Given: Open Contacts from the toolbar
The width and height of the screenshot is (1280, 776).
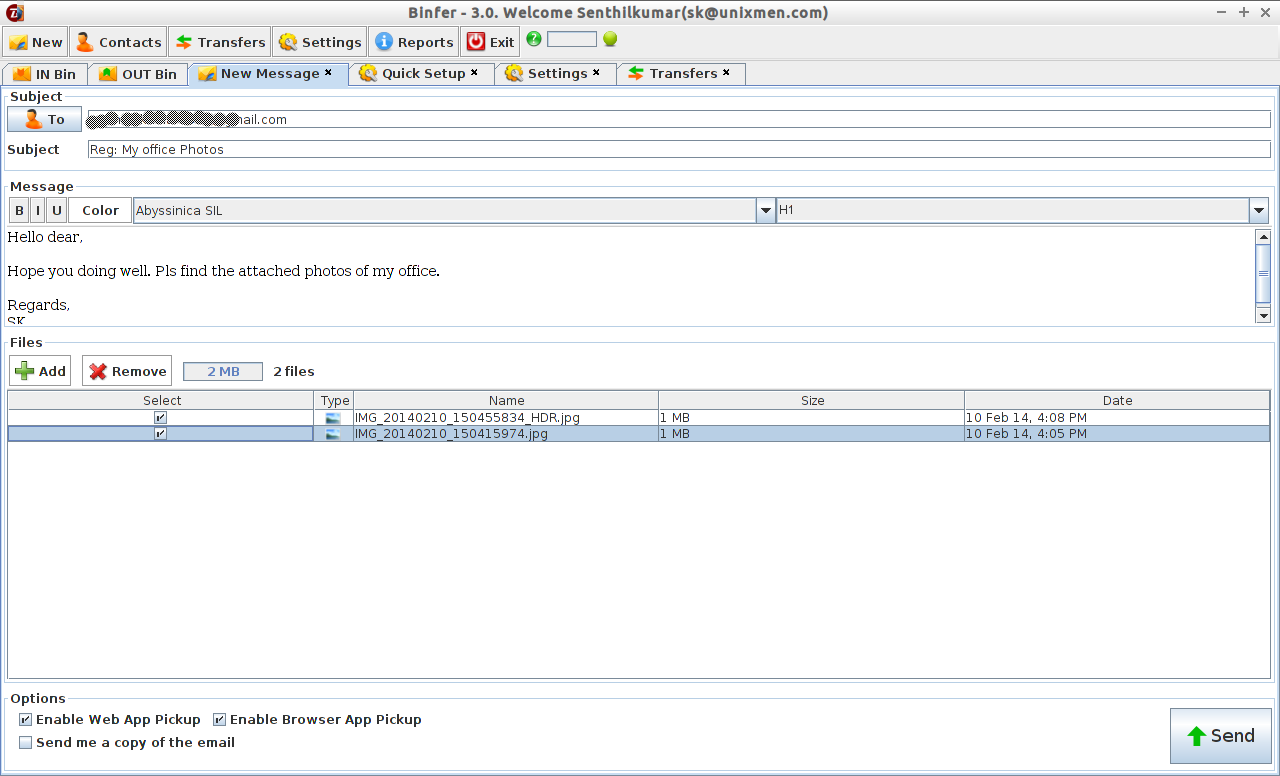Looking at the screenshot, I should coord(118,42).
